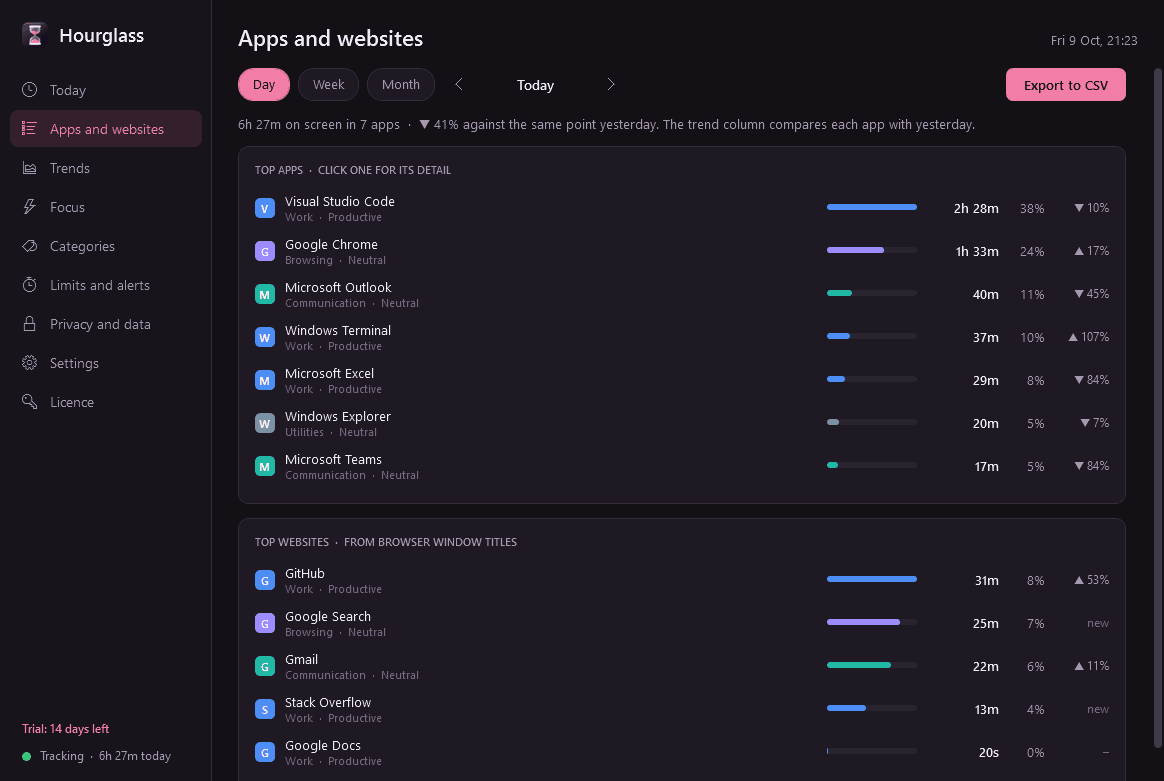Viewport: 1164px width, 781px height.
Task: Click the Google Chrome usage bar
Action: (x=872, y=250)
